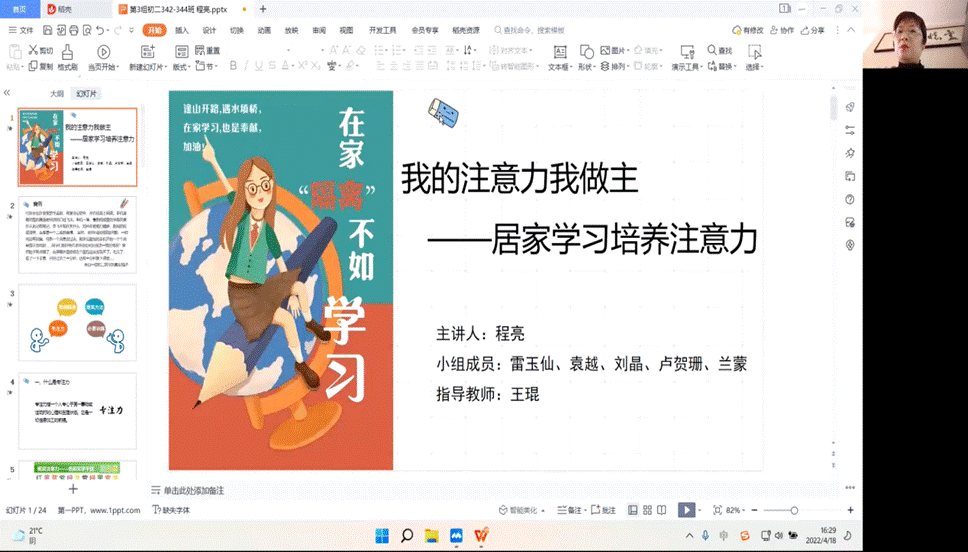Switch to the Review (审阅) ribbon tab

pyautogui.click(x=319, y=30)
